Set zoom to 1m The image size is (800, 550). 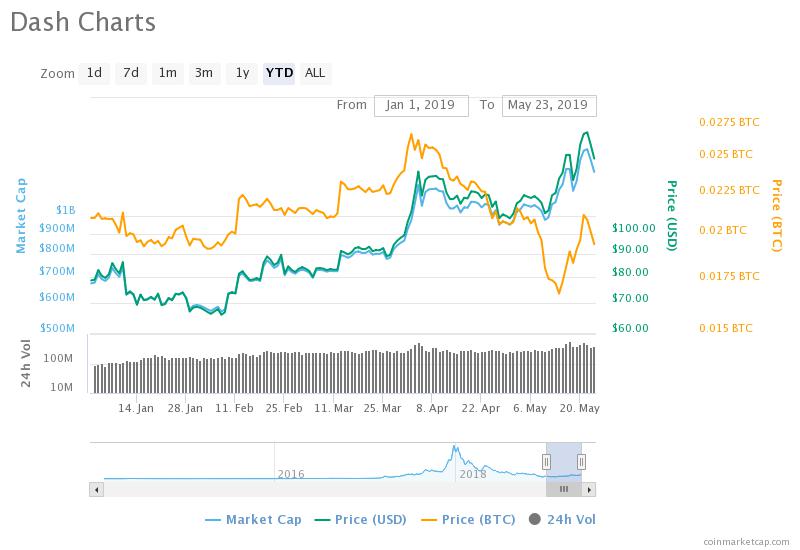point(168,73)
